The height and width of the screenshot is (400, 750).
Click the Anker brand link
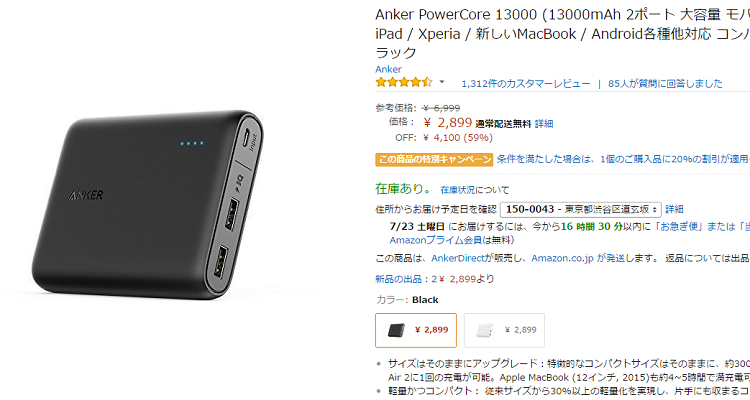(x=388, y=69)
